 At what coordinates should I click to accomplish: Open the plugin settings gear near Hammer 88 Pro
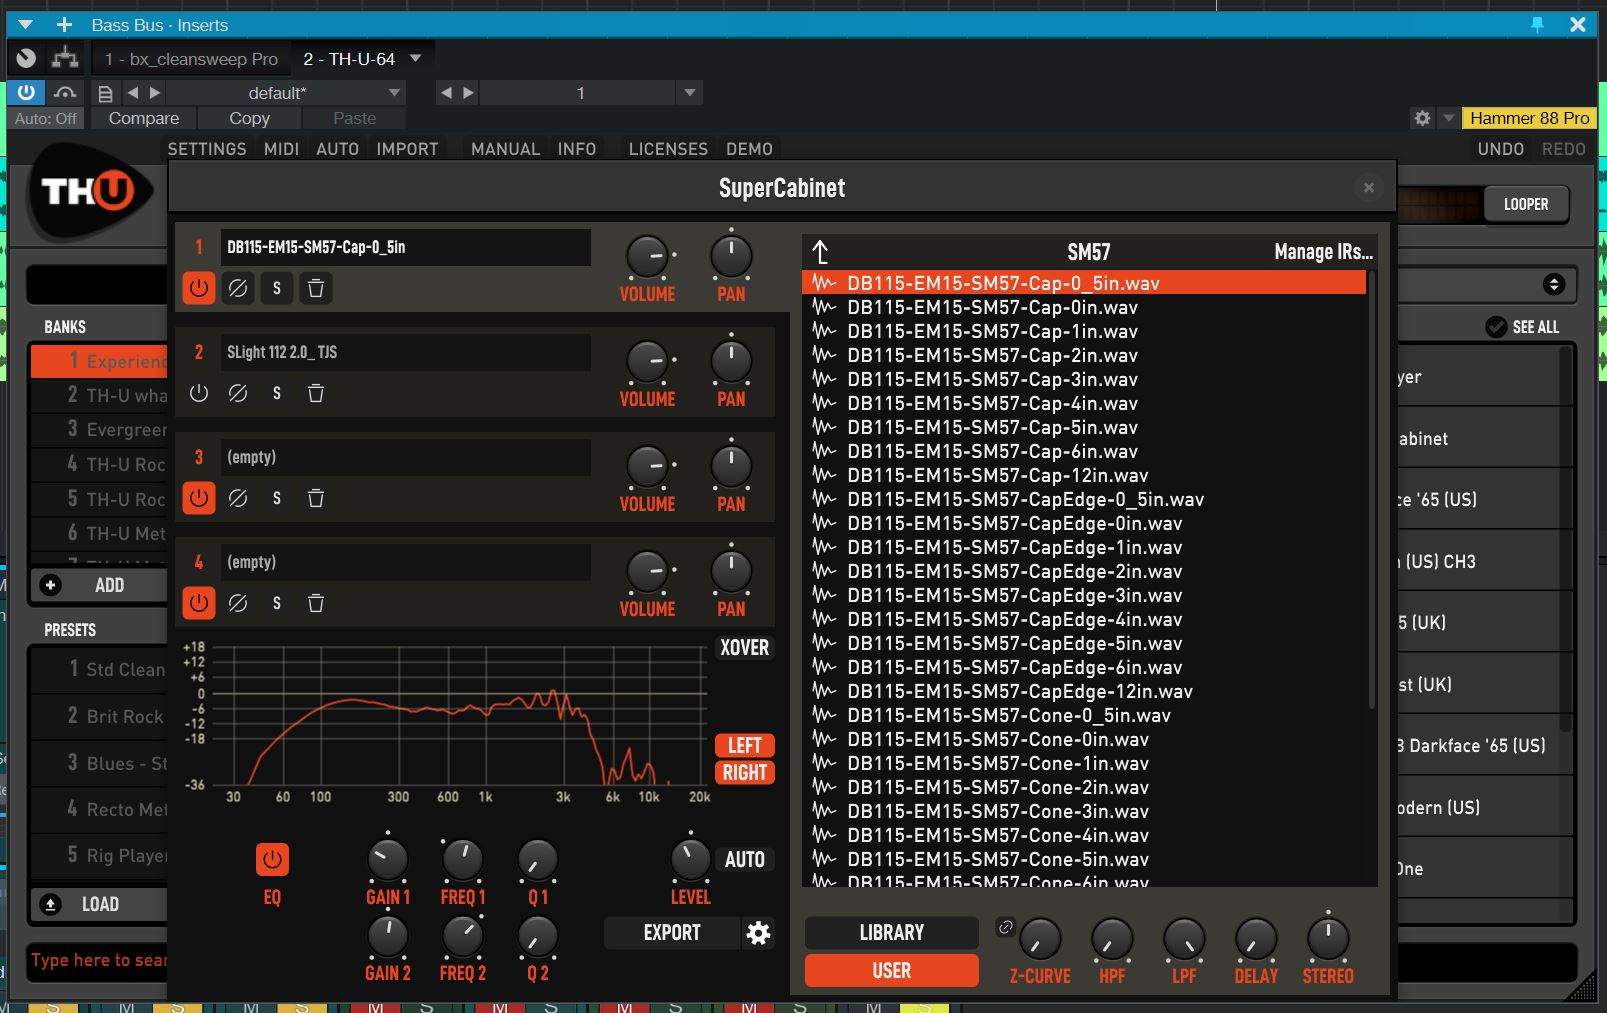[1422, 118]
